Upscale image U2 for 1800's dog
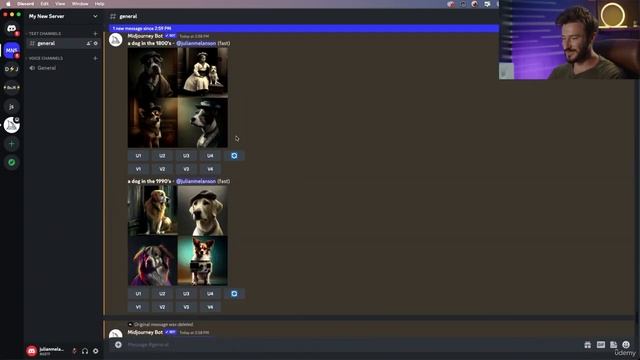The image size is (640, 360). [162, 156]
